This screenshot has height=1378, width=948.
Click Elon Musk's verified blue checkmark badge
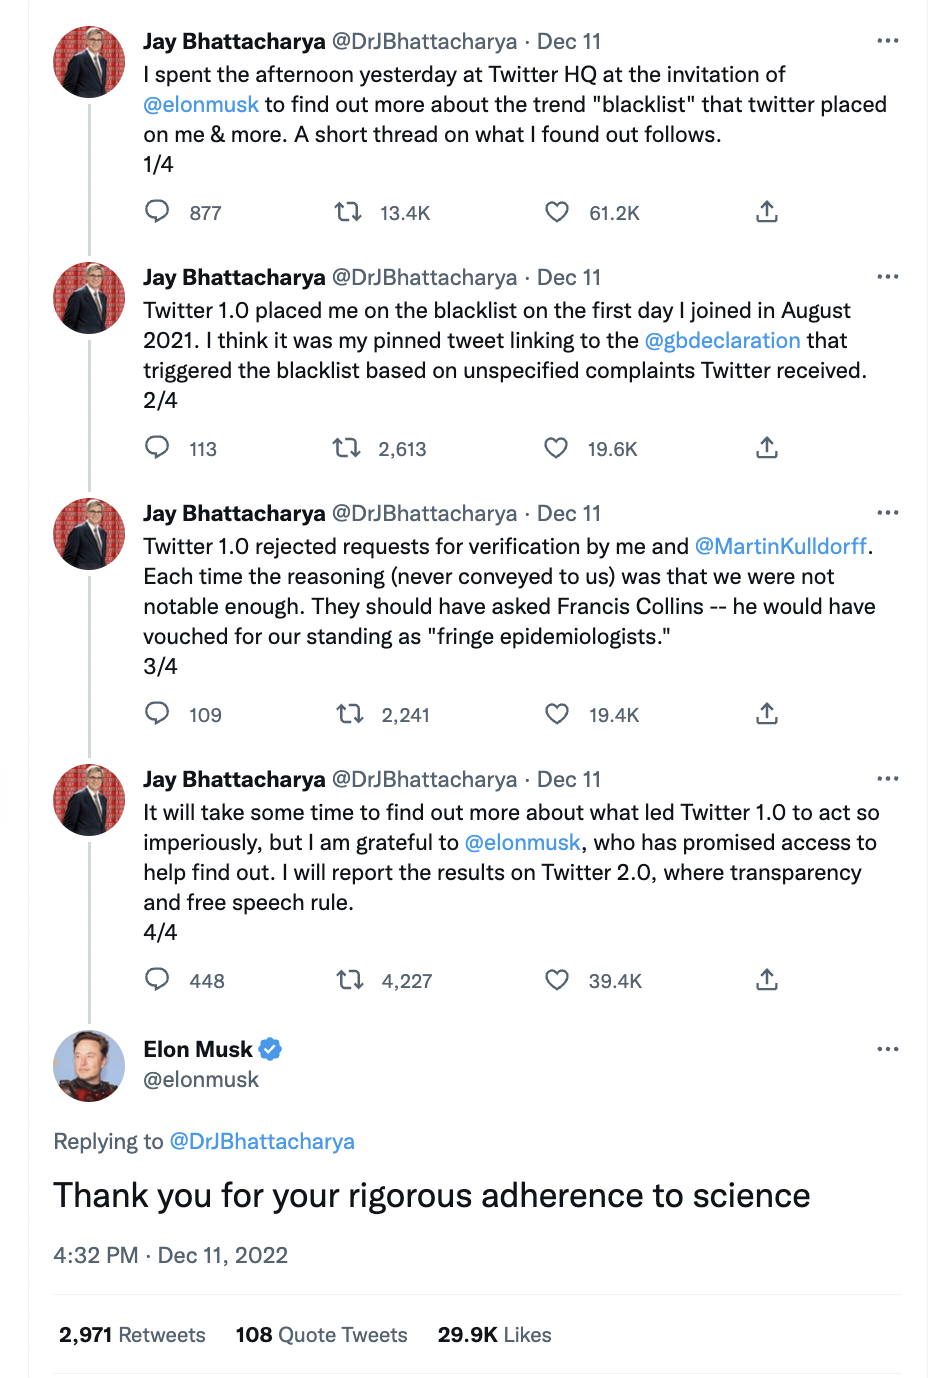269,1049
